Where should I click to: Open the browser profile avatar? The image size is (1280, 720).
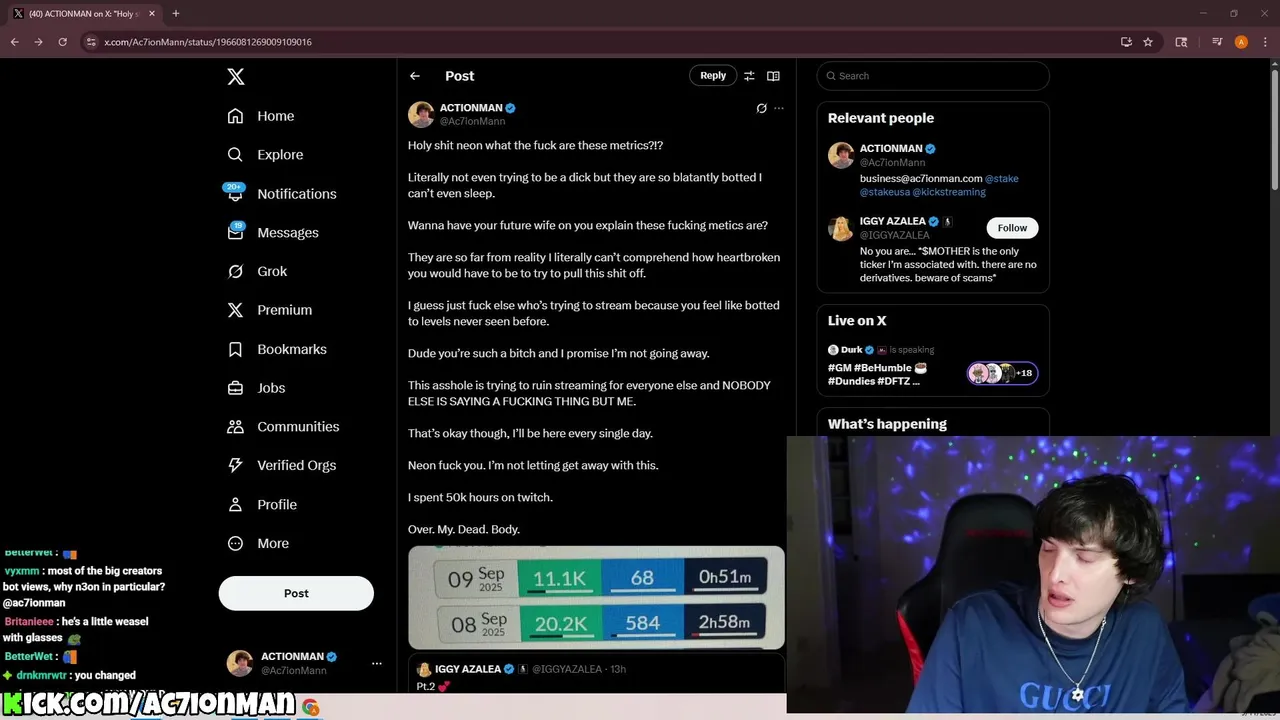[x=1241, y=42]
